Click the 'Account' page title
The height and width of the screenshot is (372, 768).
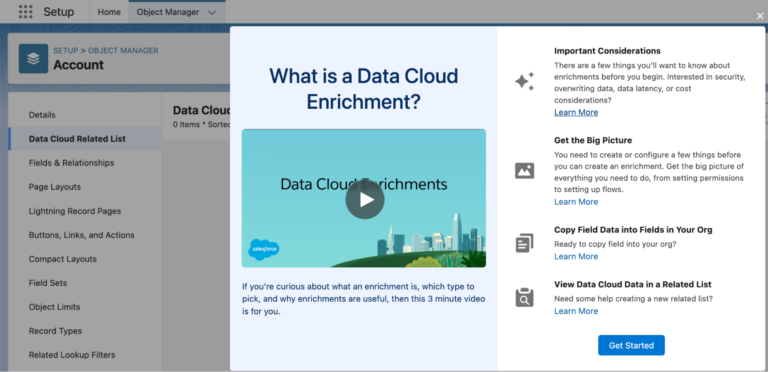pos(78,65)
